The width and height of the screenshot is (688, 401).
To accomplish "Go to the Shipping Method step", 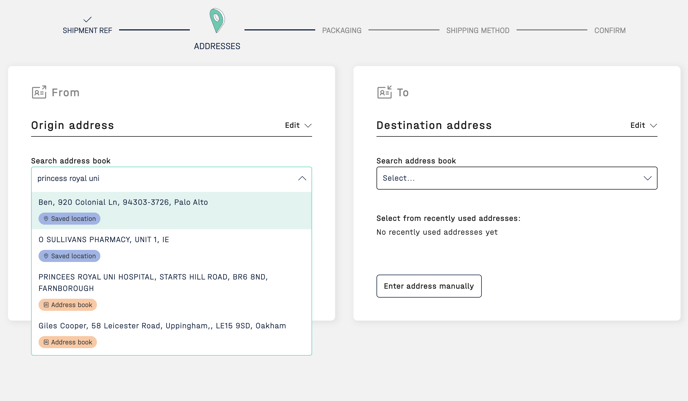I will pos(478,30).
